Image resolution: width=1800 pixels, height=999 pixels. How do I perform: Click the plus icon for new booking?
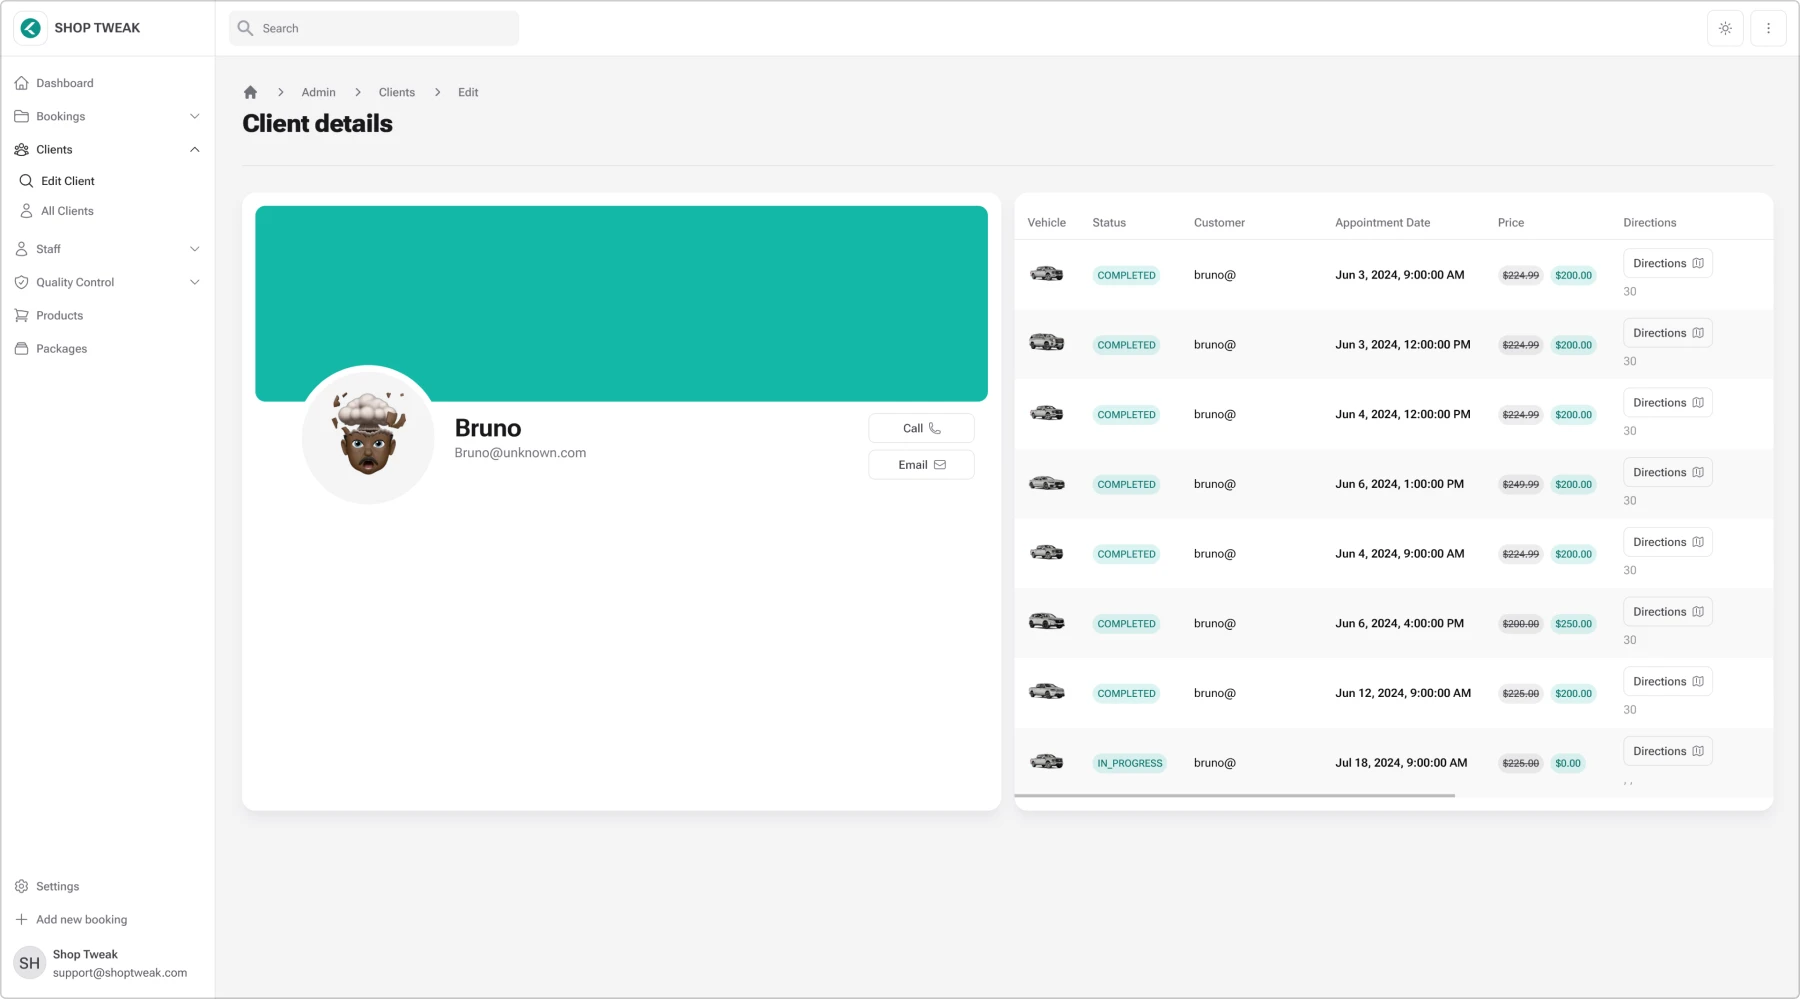22,919
